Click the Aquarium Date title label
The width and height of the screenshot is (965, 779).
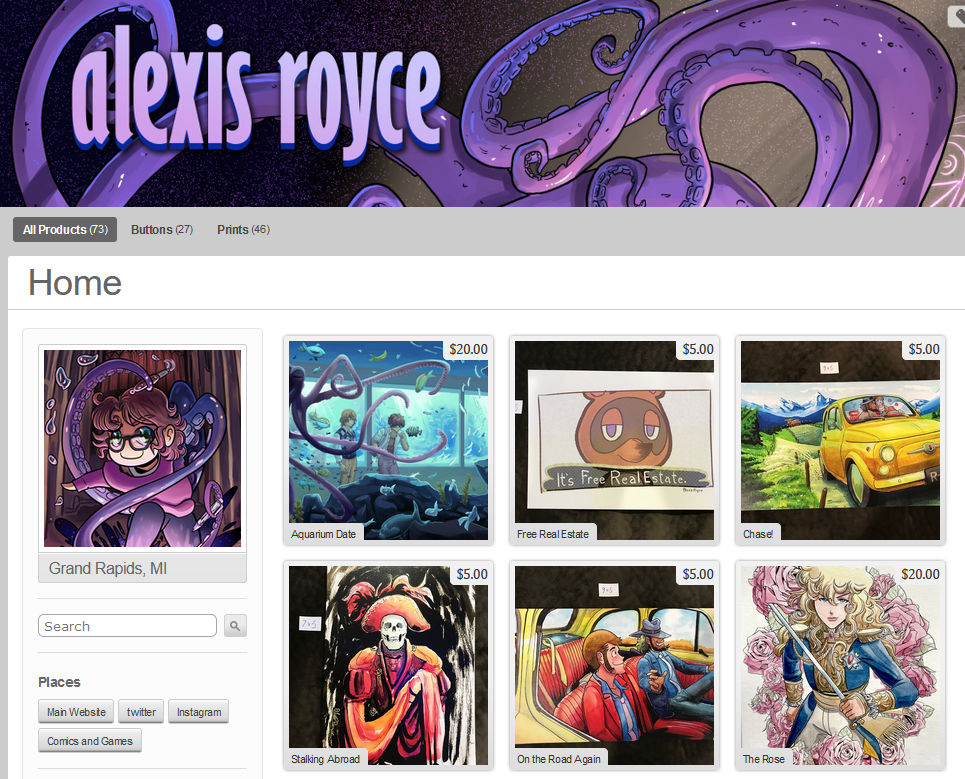coord(324,533)
